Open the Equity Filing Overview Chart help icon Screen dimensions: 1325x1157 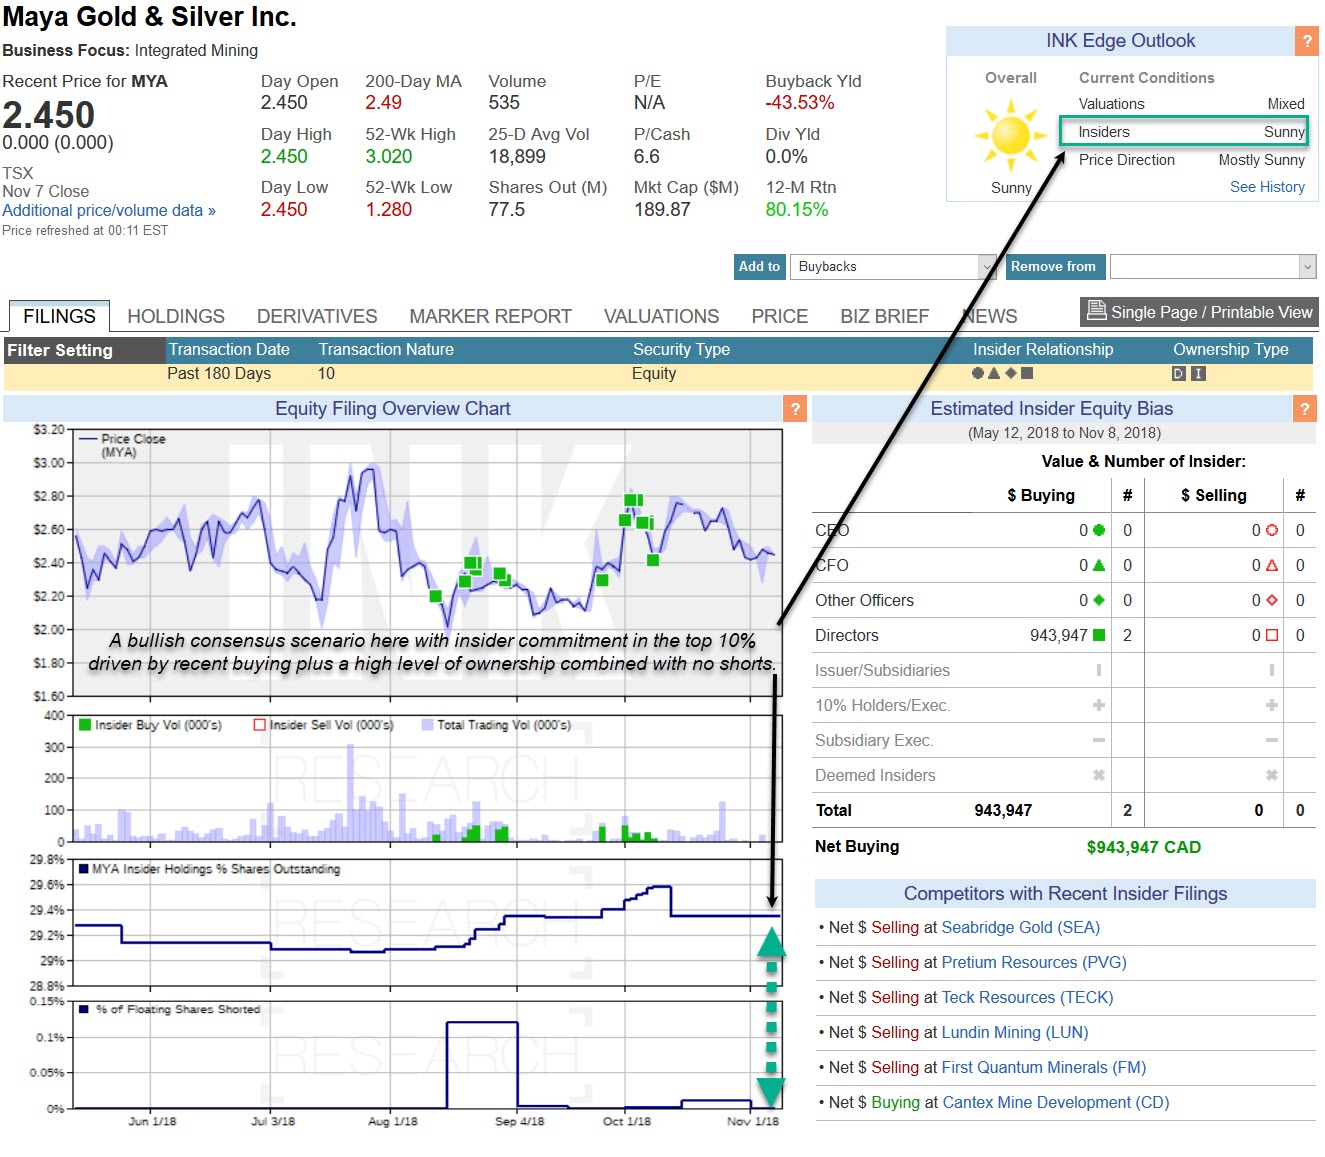tap(795, 408)
